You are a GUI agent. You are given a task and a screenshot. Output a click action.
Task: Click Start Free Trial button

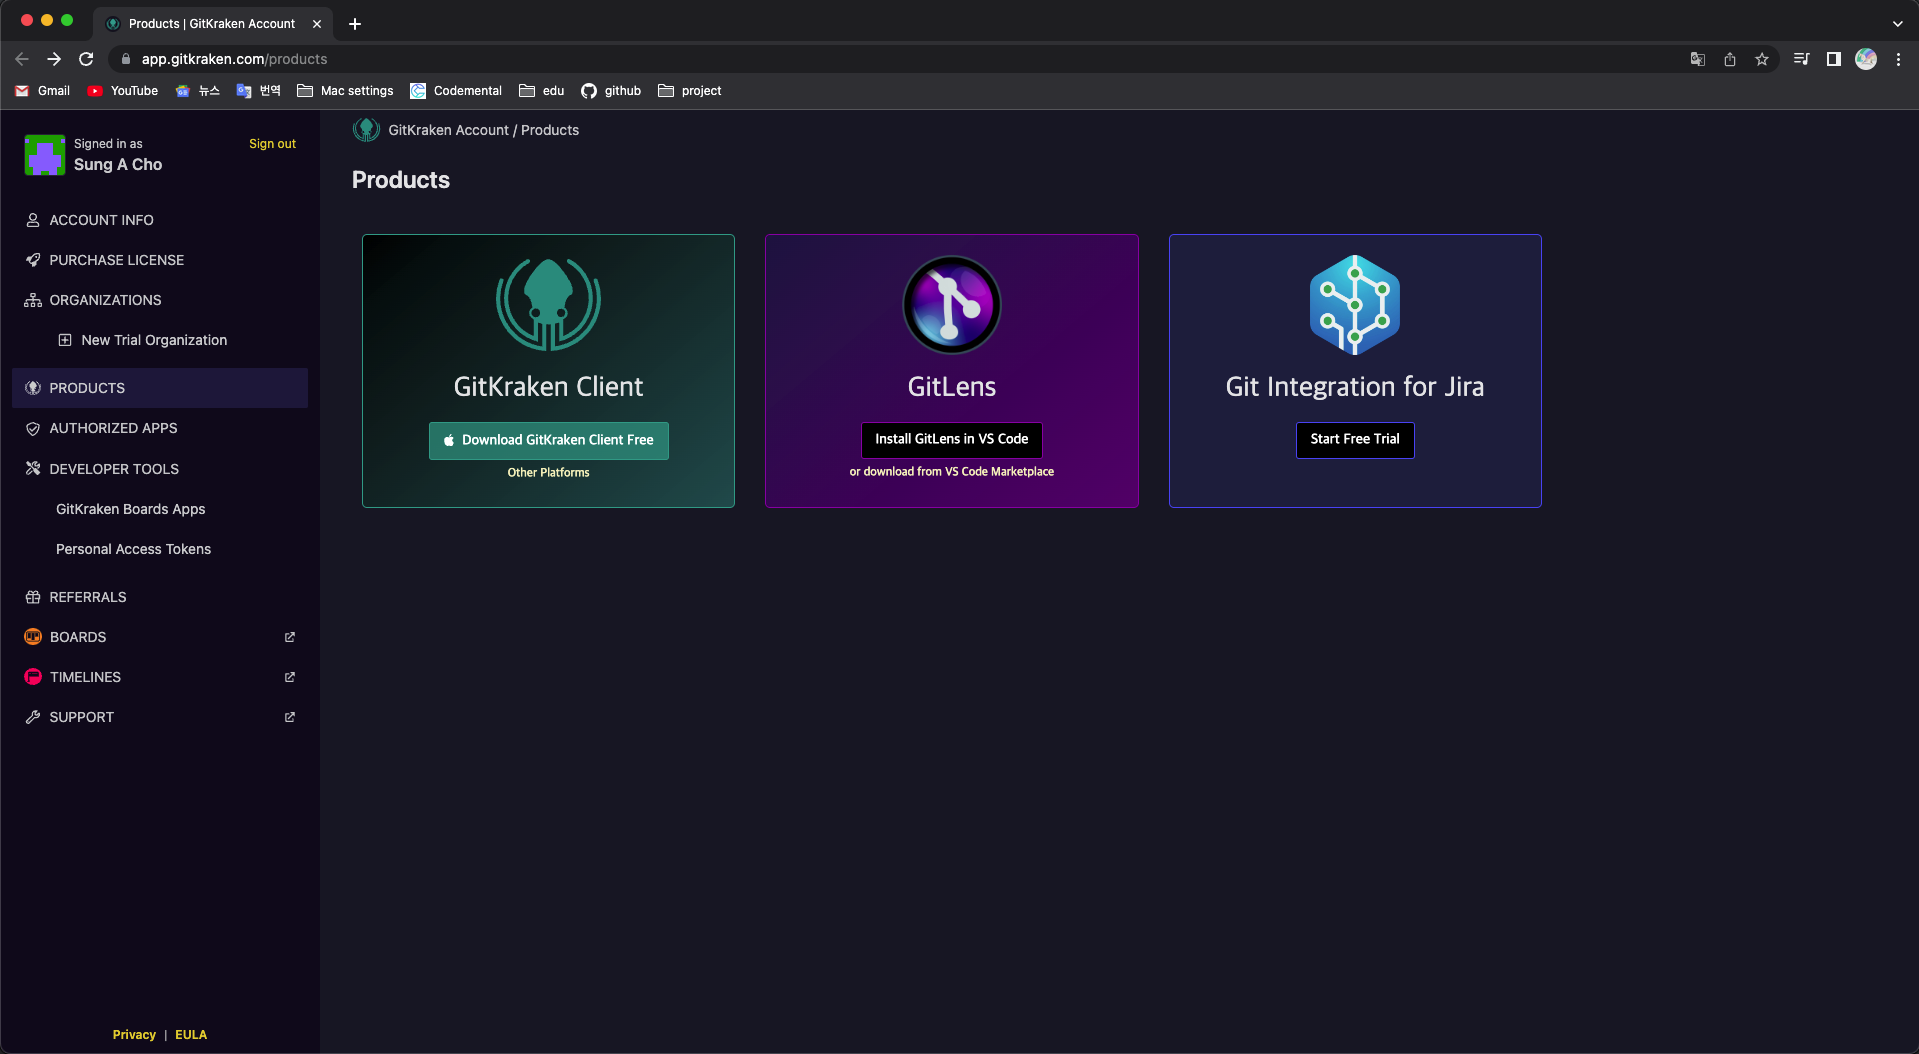[x=1355, y=439]
